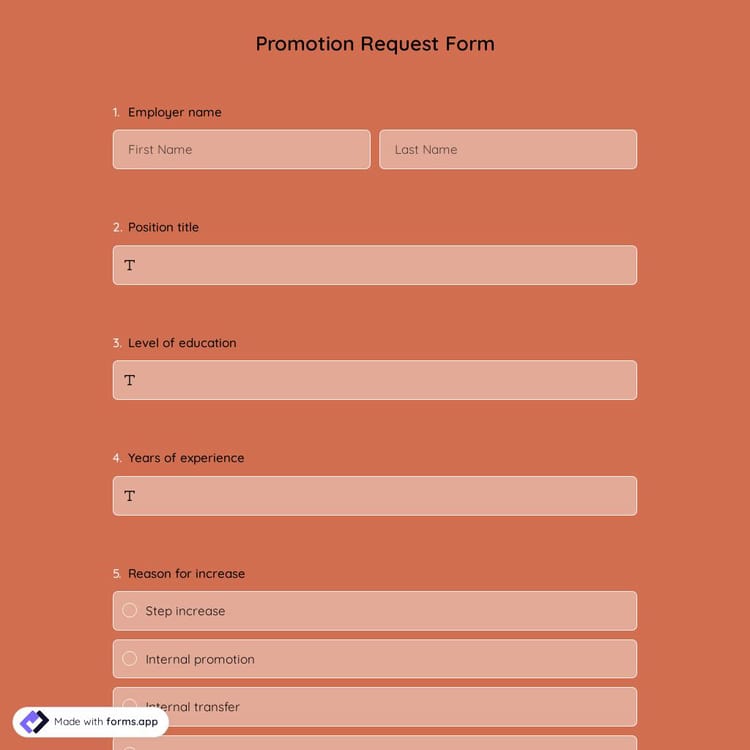Viewport: 750px width, 750px height.
Task: Click the Reason for increase question label
Action: [186, 574]
